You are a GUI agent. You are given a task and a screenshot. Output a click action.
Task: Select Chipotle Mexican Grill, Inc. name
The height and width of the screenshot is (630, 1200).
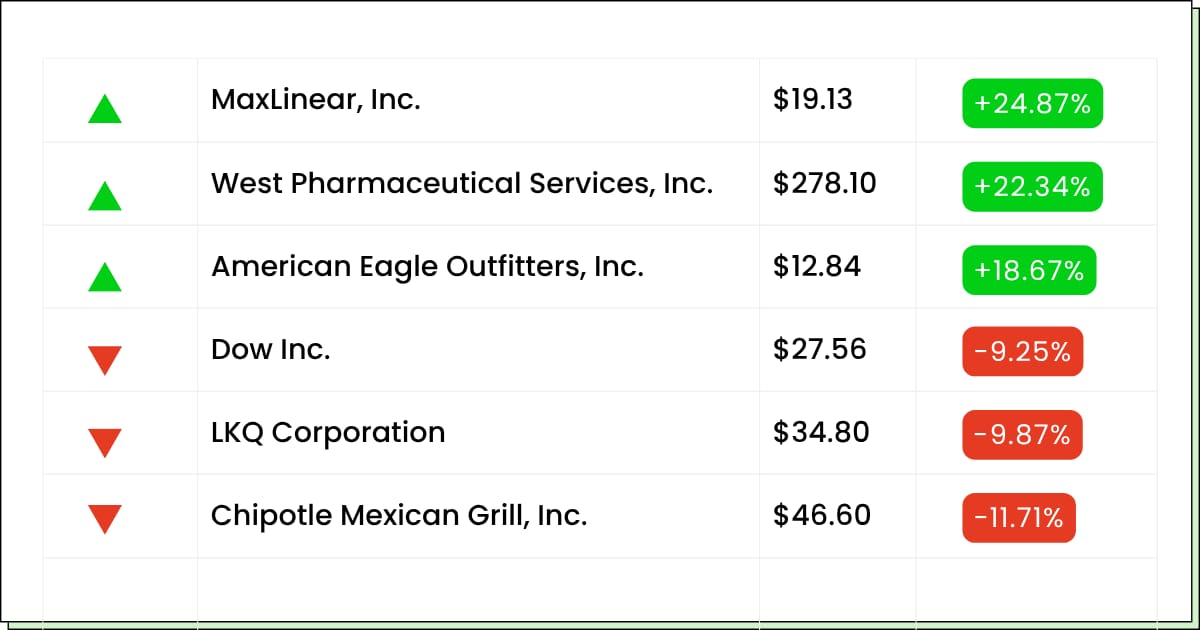(399, 516)
